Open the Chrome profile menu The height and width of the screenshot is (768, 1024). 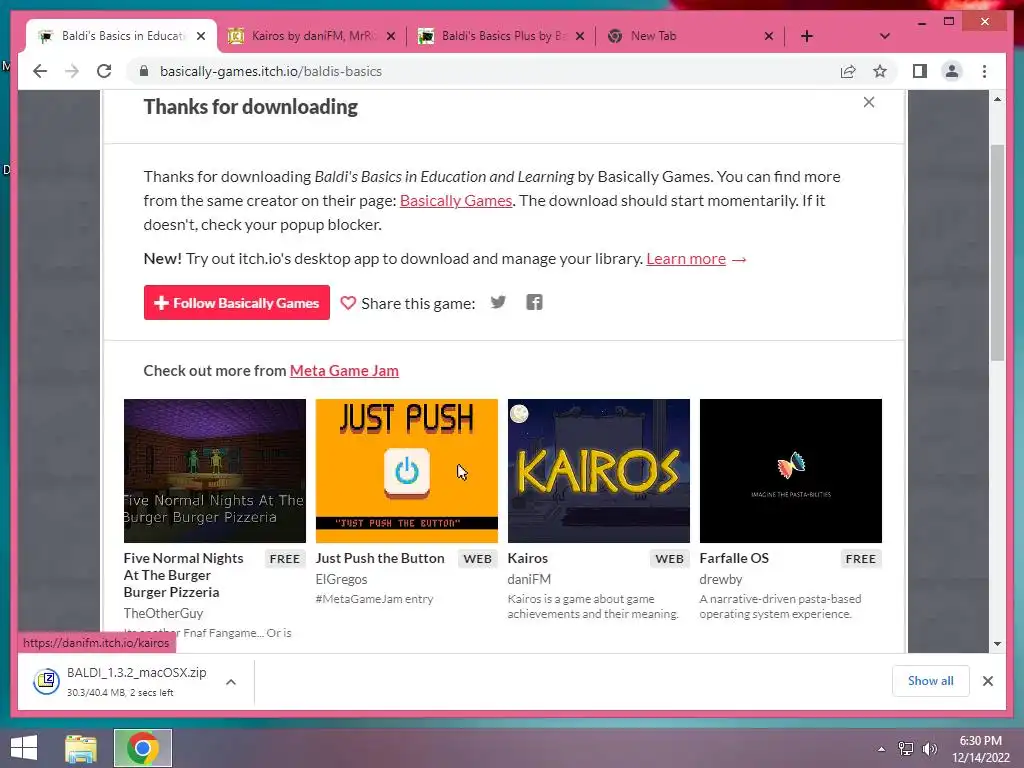coord(952,71)
